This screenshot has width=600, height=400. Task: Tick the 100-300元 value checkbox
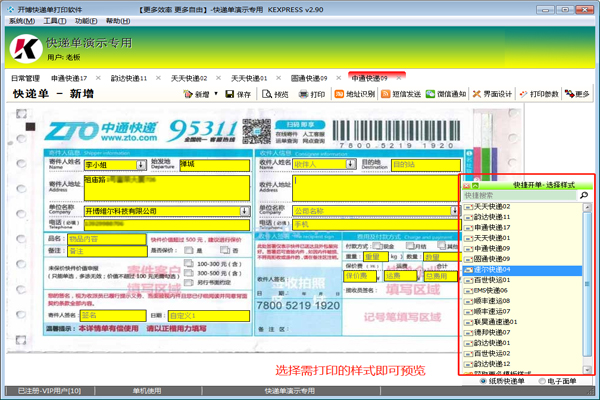click(x=188, y=263)
